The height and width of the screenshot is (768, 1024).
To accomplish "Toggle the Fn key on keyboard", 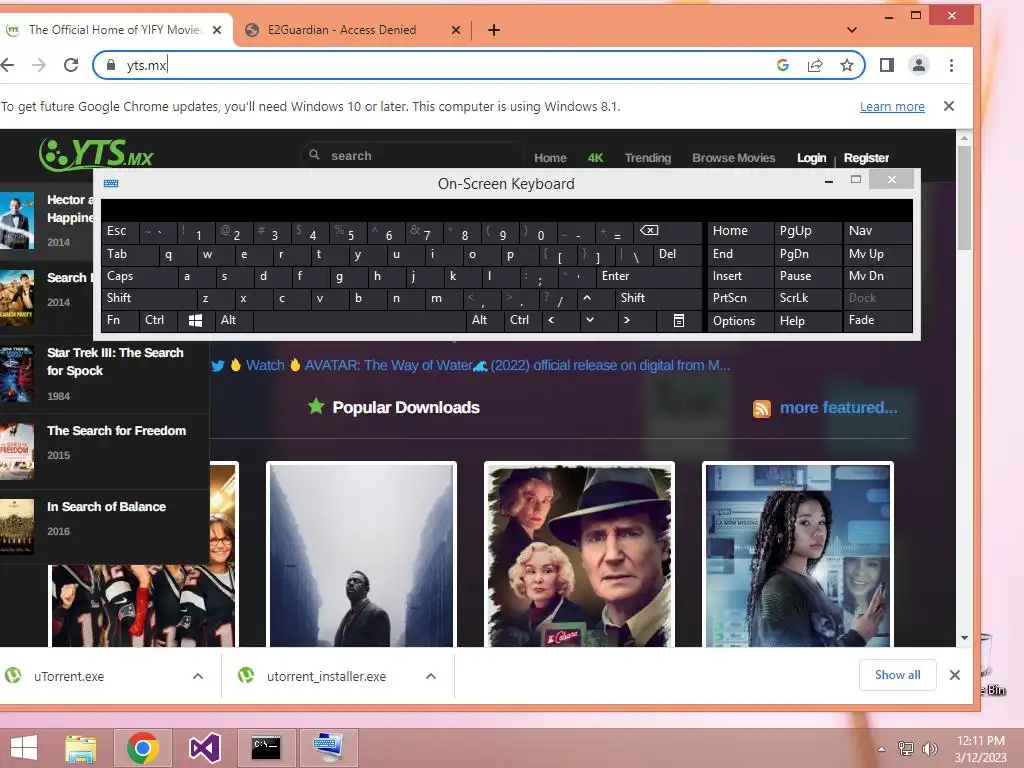I will 120,320.
